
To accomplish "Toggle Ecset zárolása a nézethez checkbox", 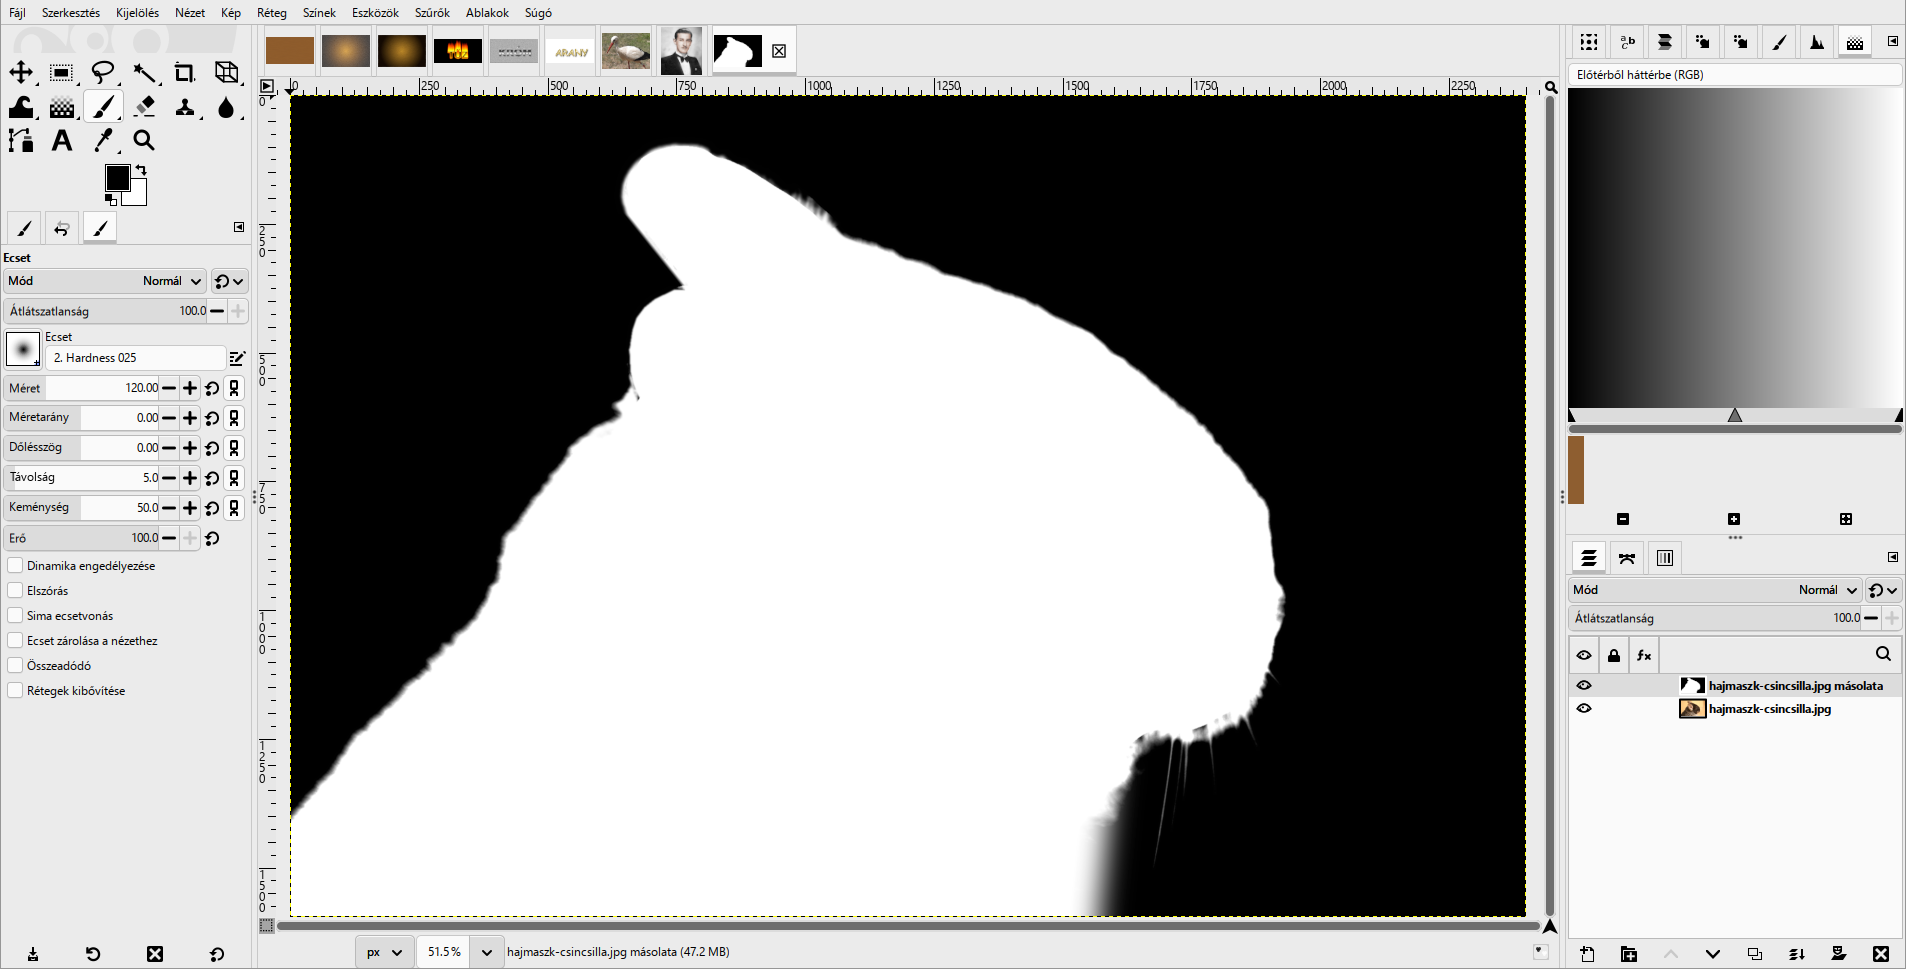I will tap(15, 641).
